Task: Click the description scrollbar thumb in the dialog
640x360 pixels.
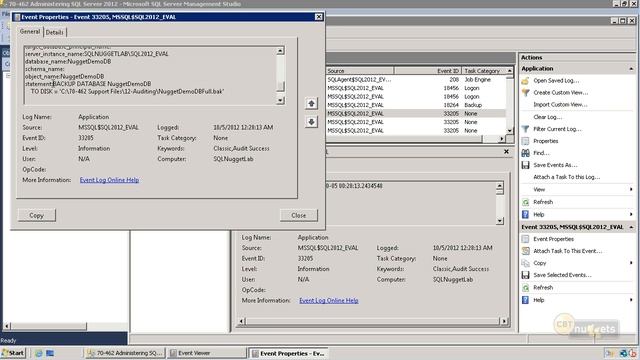Action: (x=280, y=86)
